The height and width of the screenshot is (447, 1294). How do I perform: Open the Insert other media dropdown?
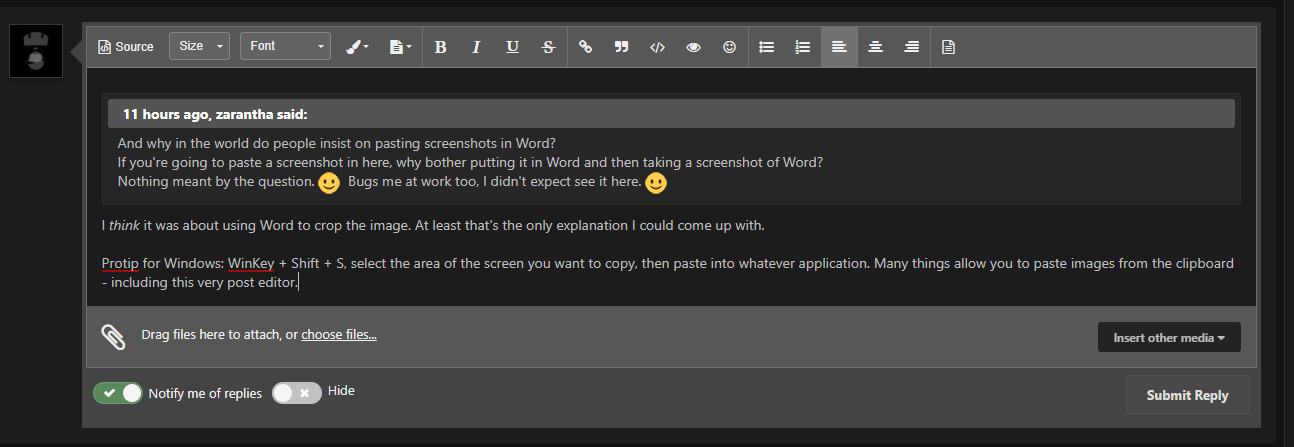[1169, 337]
